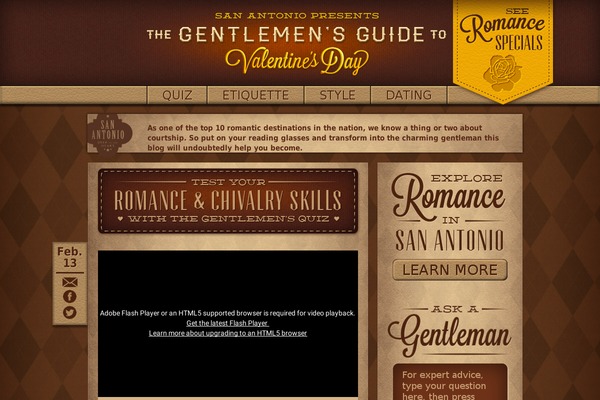Screen dimensions: 600x400
Task: Click the LEARN MORE button
Action: click(x=450, y=270)
